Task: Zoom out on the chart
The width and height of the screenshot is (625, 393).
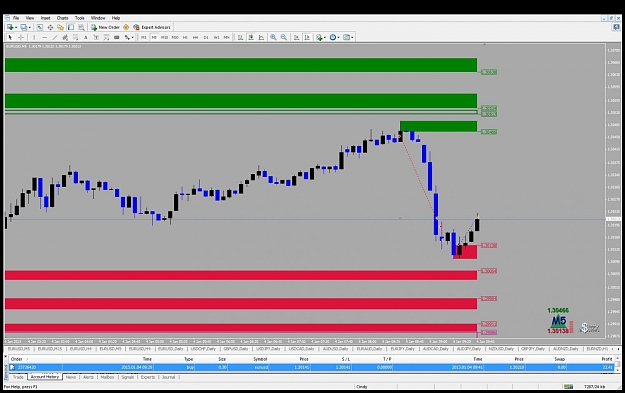Action: [x=284, y=37]
